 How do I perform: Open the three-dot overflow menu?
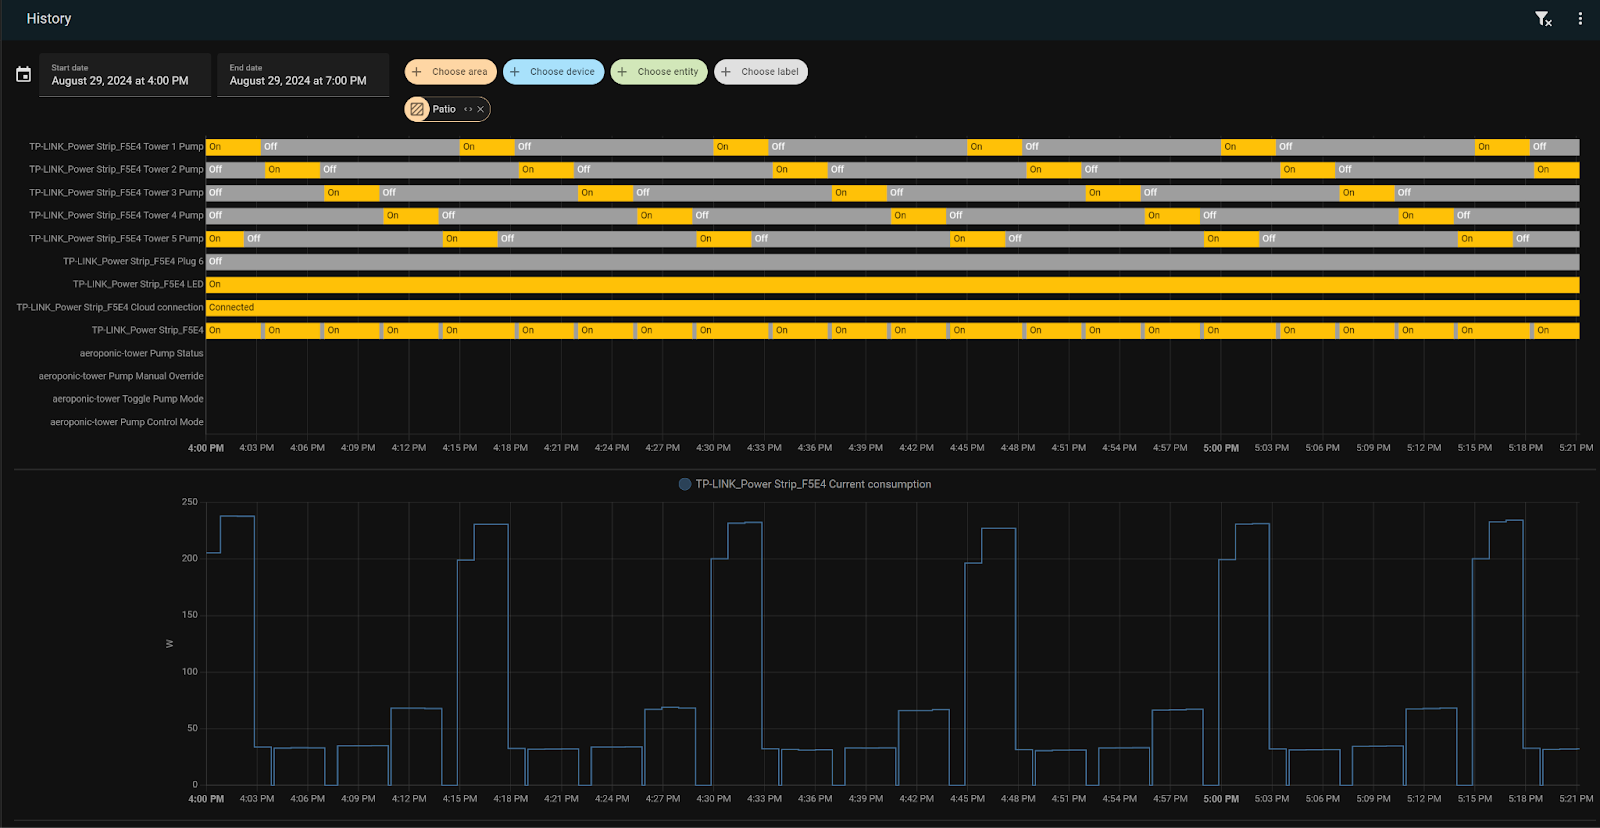pos(1580,18)
